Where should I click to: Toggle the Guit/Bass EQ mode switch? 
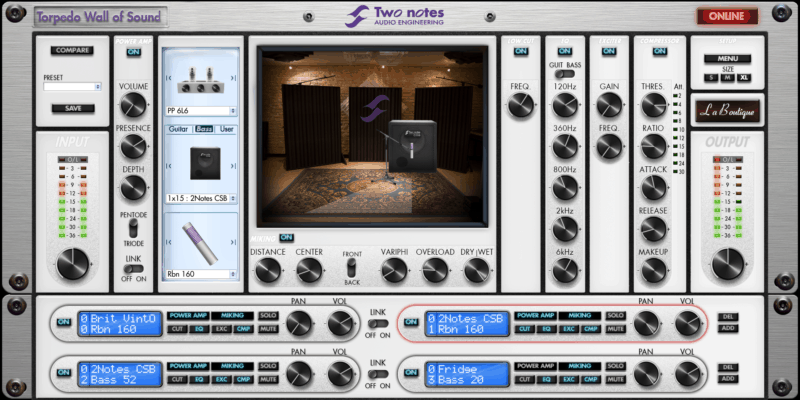click(565, 73)
